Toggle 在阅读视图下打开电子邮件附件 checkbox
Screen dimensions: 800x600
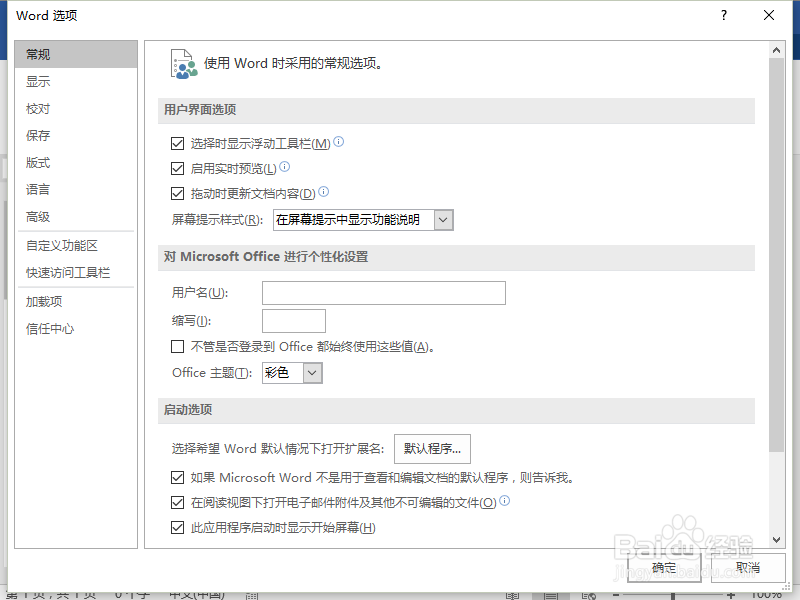click(178, 503)
